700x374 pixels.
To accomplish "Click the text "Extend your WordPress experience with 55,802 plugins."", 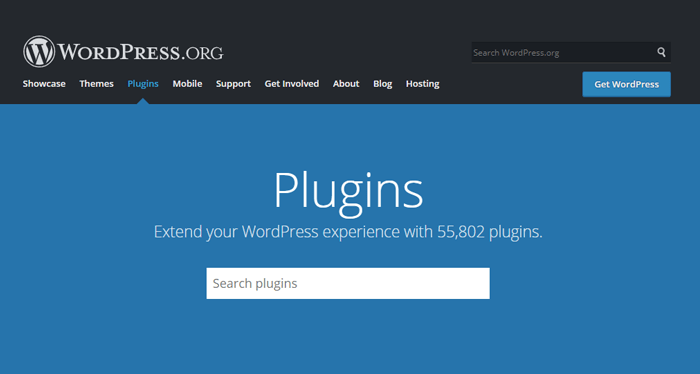I will 348,232.
